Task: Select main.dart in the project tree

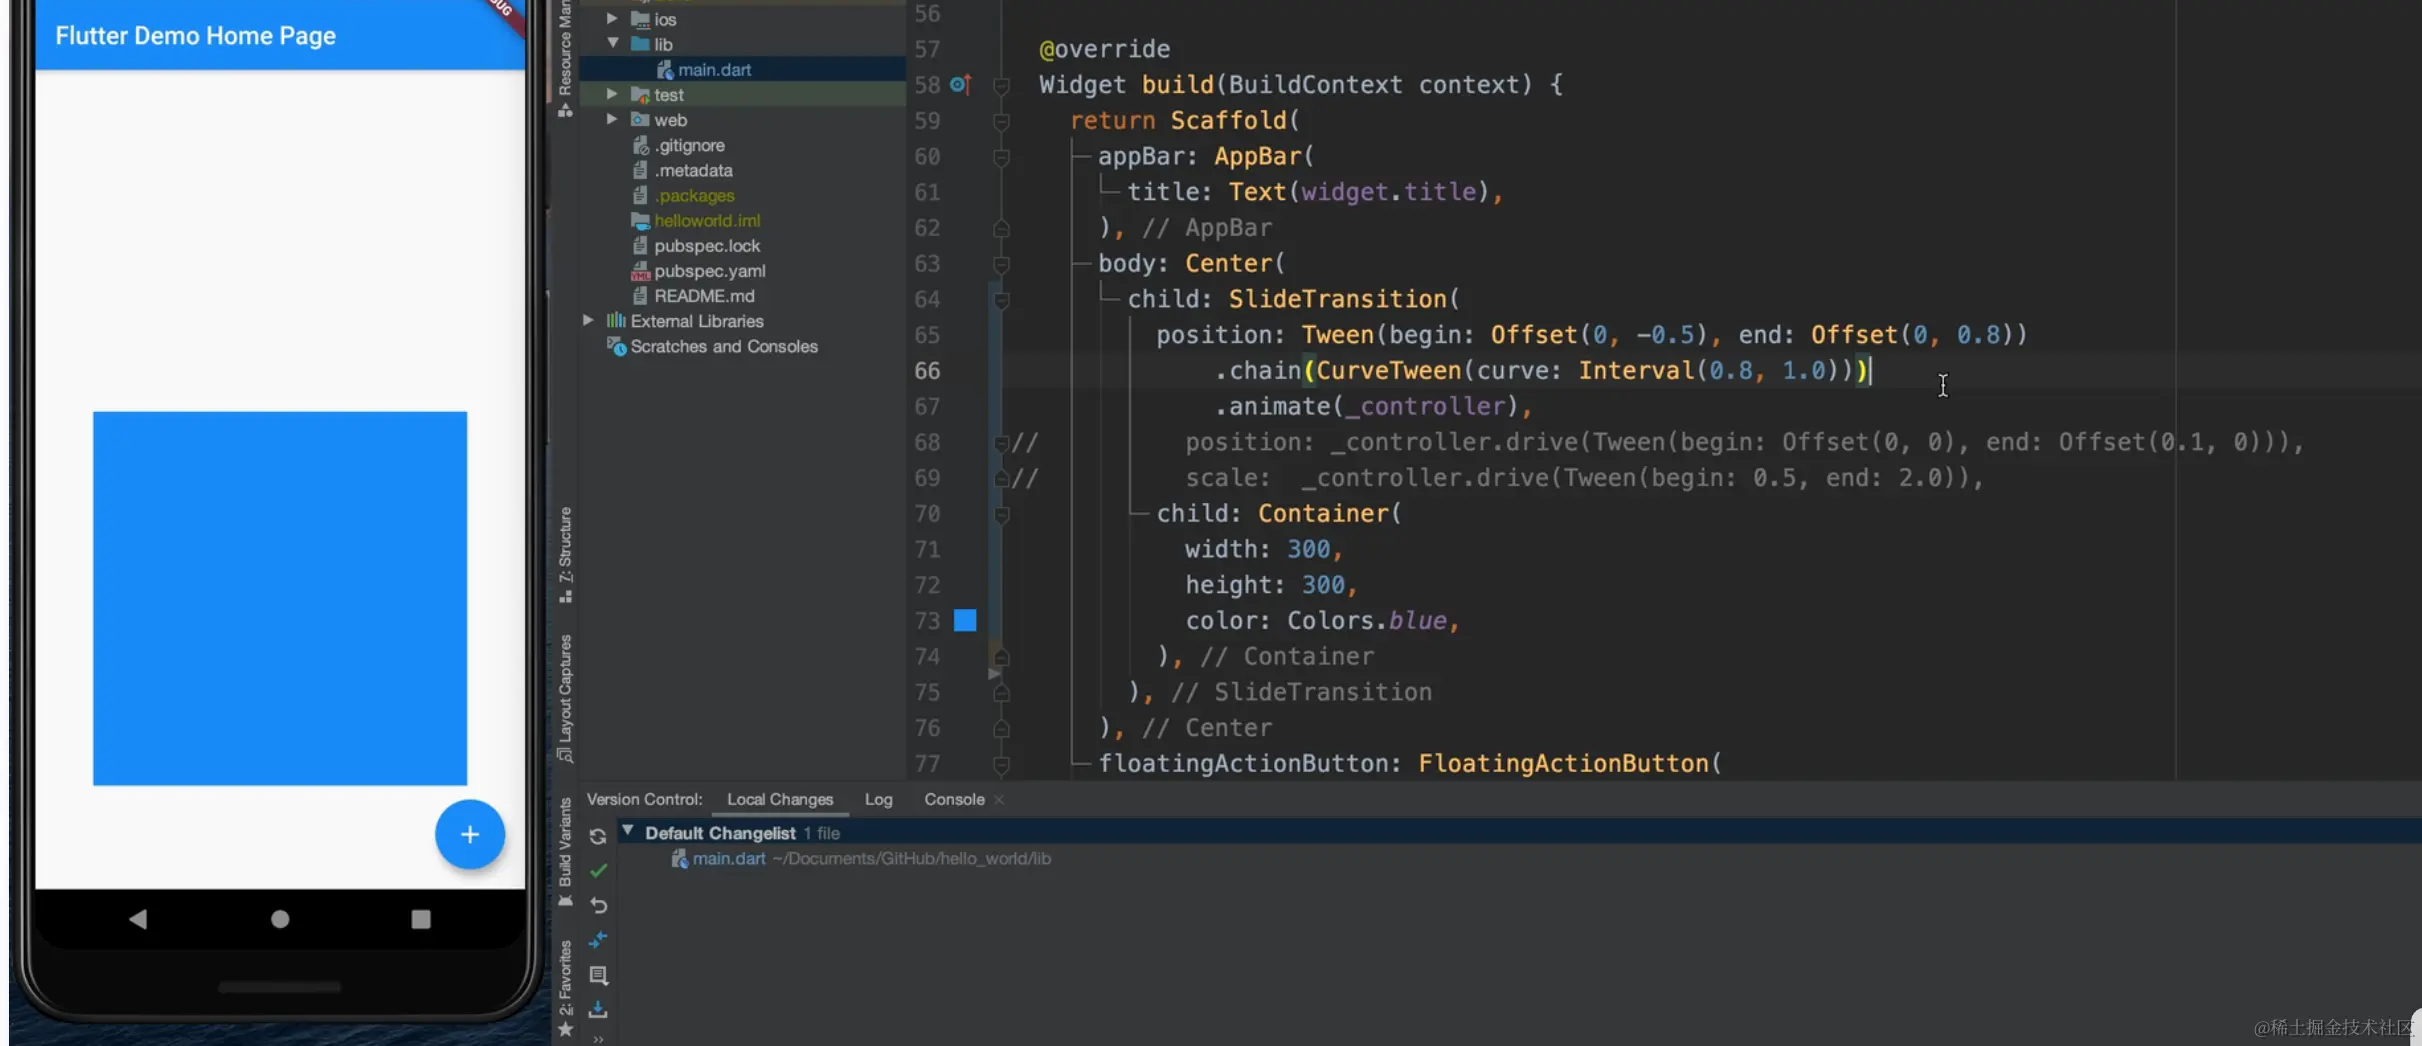Action: 714,69
